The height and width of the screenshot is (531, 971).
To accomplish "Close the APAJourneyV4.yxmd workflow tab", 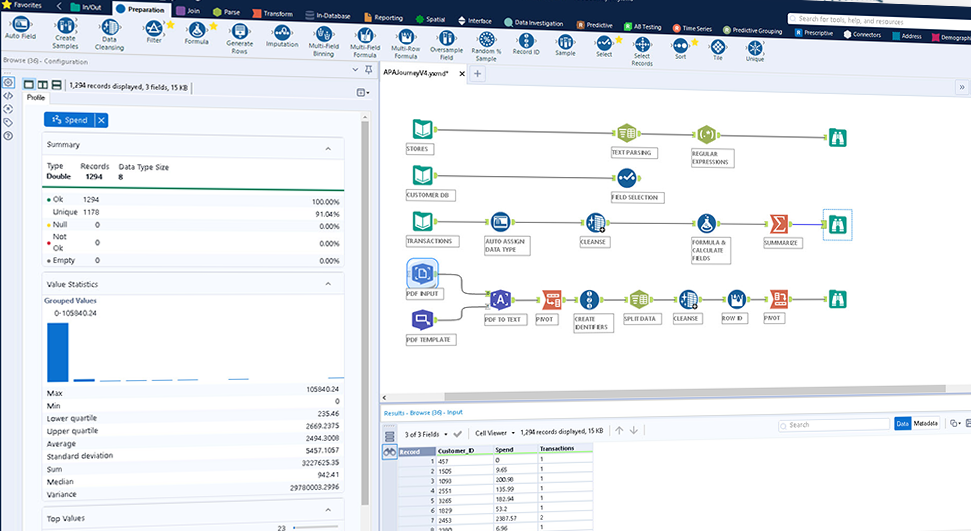I will (x=462, y=74).
